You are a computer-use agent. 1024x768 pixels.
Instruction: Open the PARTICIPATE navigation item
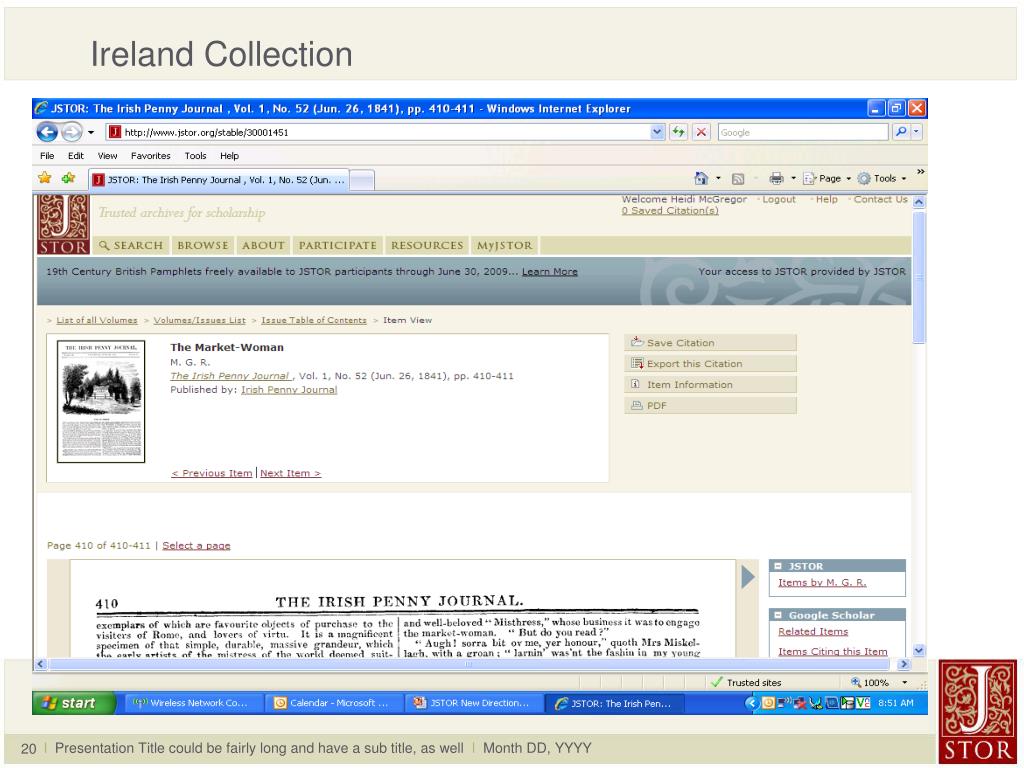338,246
